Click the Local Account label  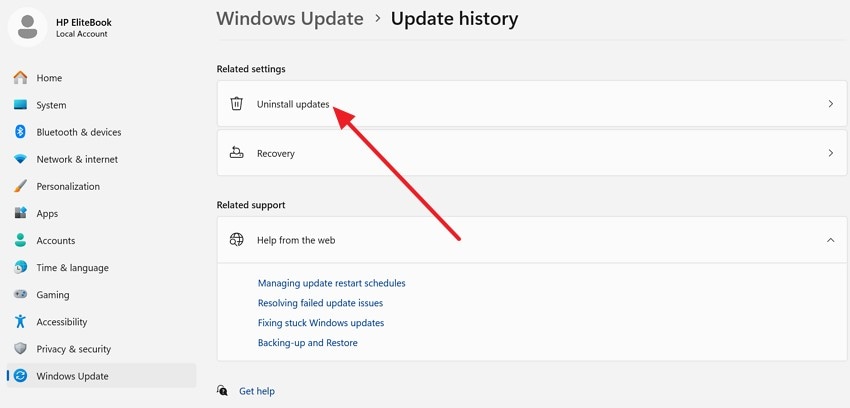[x=82, y=34]
